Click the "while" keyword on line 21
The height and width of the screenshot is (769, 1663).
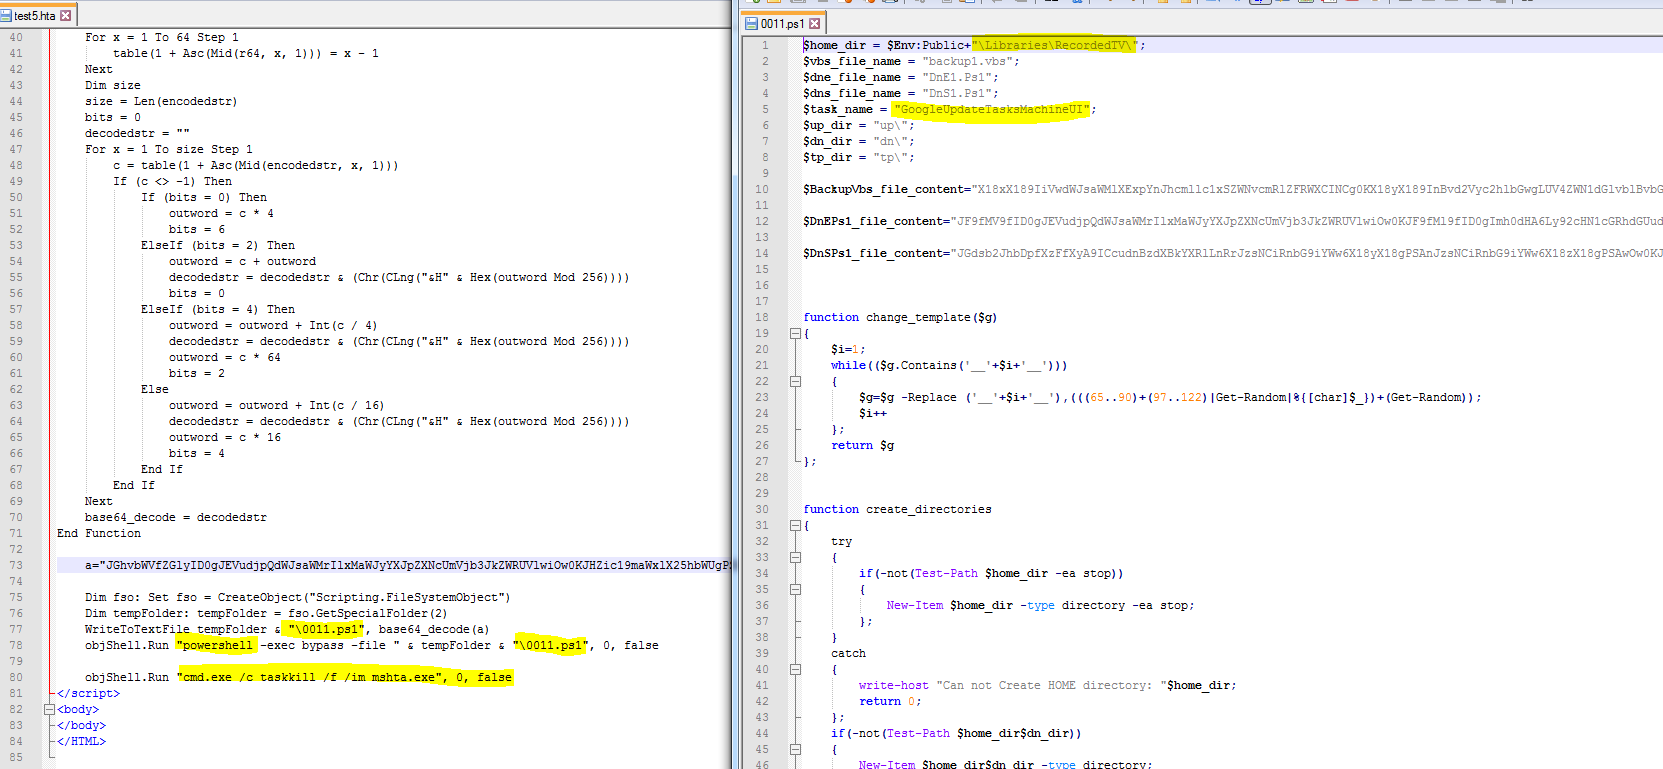pyautogui.click(x=848, y=365)
